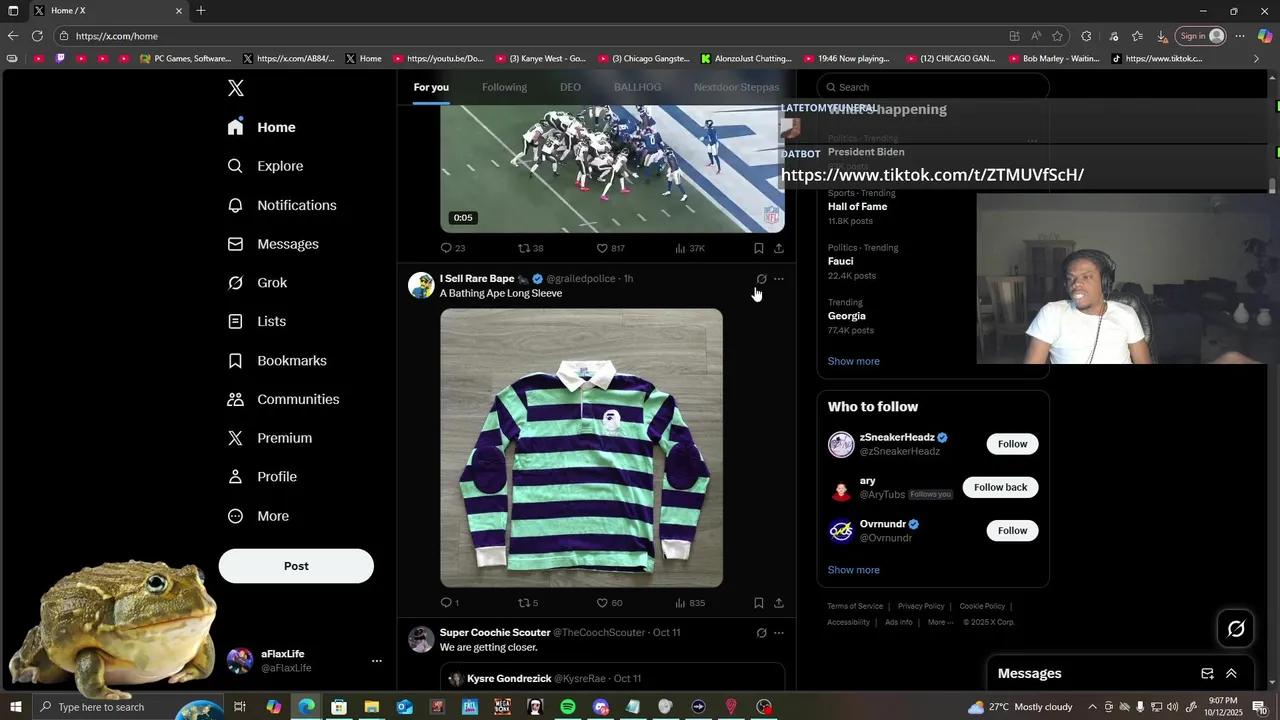Open the Terms of Service link
1280x720 pixels.
(855, 606)
